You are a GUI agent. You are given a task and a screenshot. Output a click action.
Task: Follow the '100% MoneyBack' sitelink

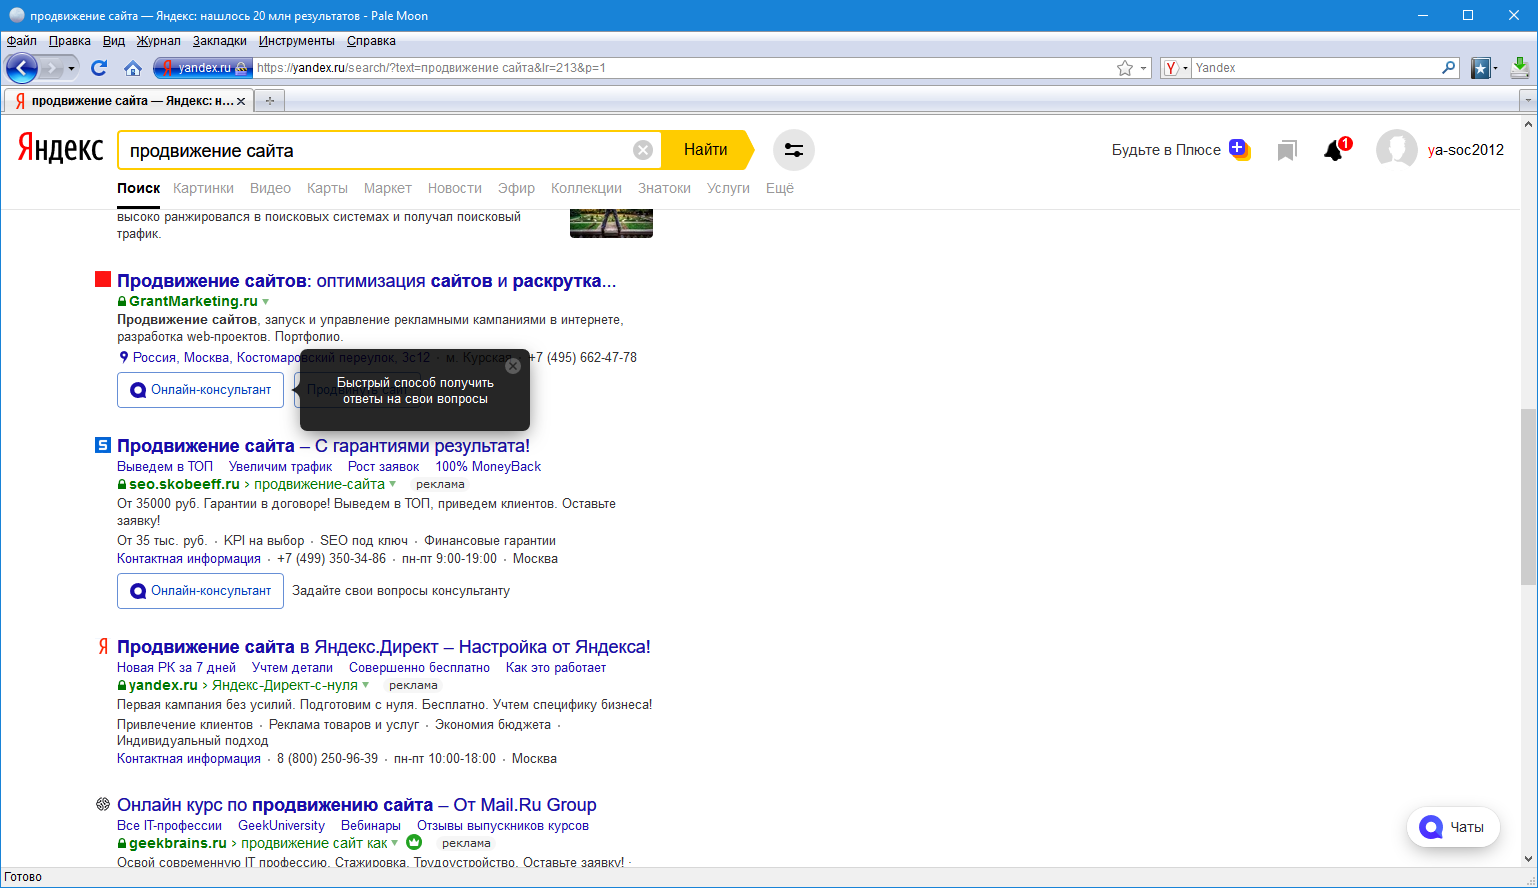coord(488,467)
